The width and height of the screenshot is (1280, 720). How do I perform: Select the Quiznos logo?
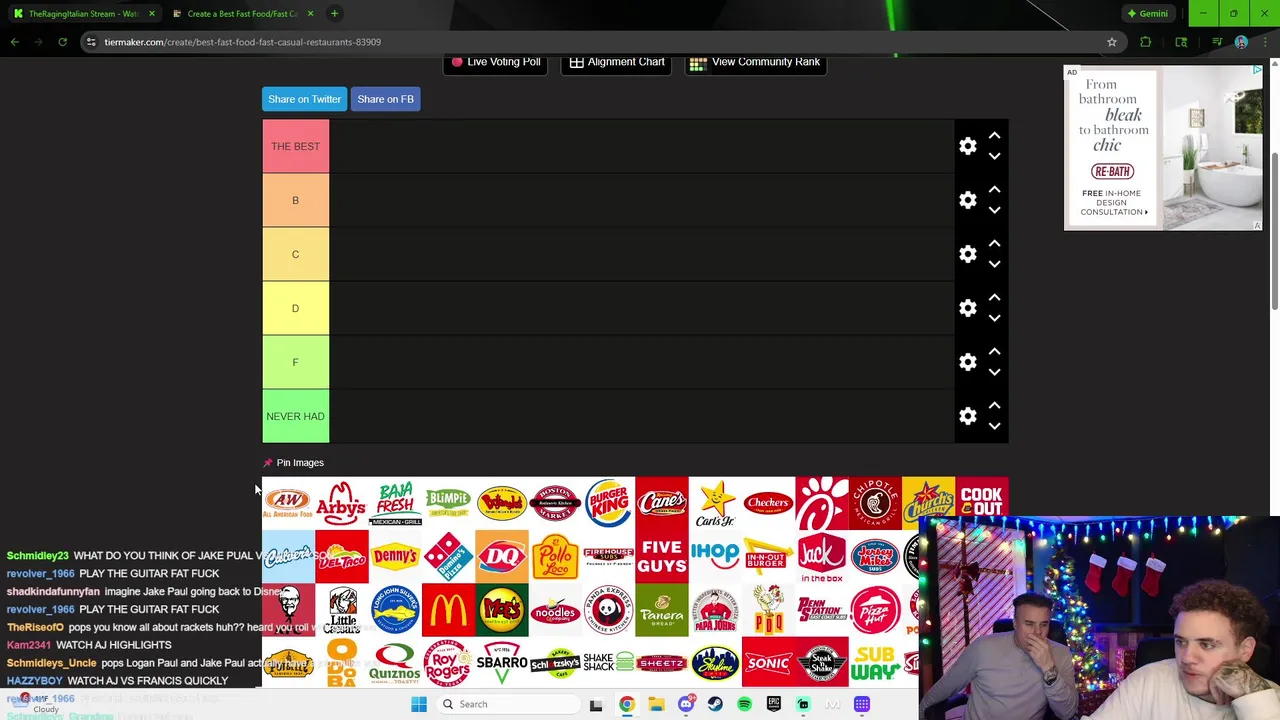[395, 663]
